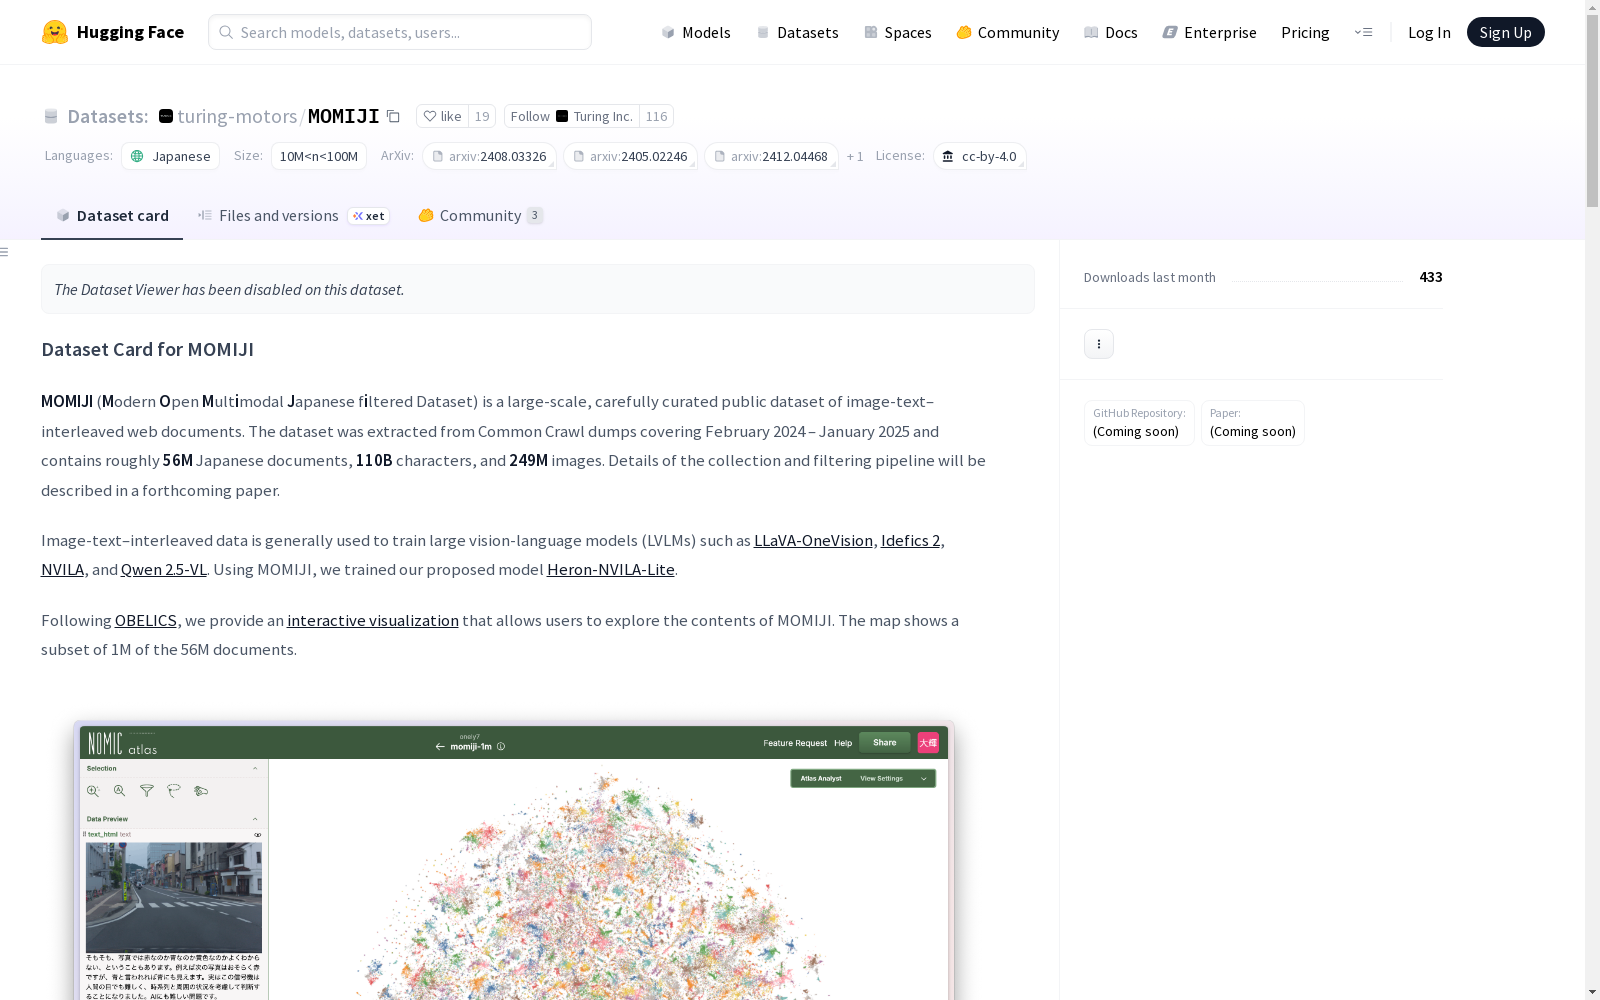Open the turing-motors organization link

click(x=237, y=116)
